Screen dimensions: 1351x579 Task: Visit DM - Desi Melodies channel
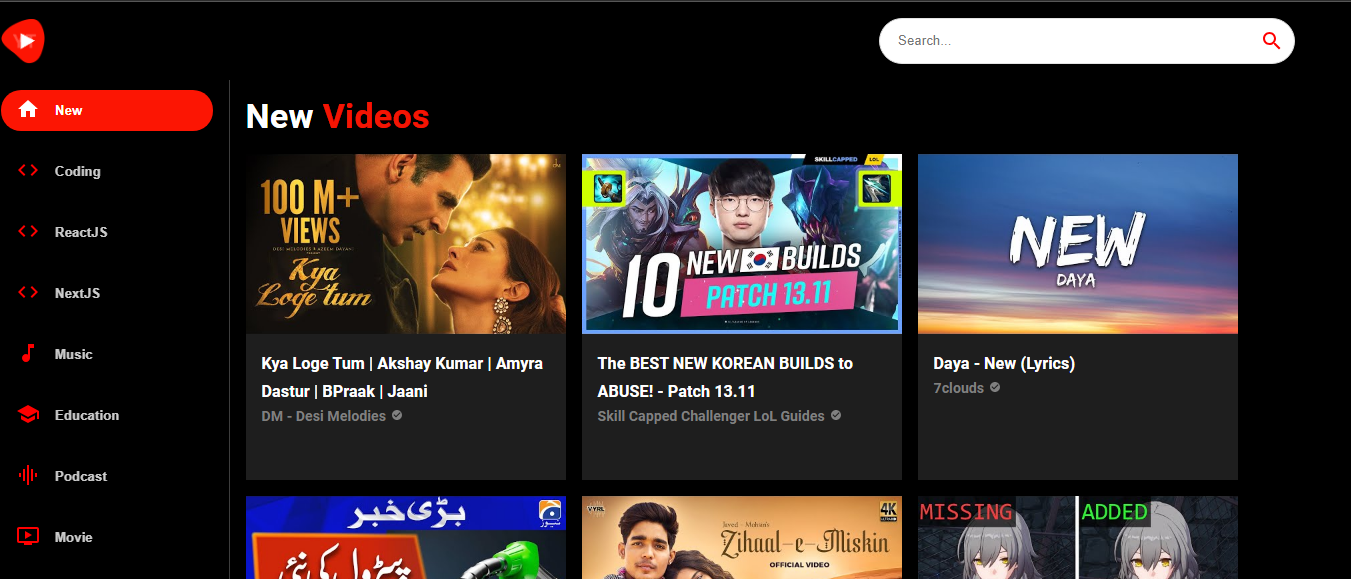pos(323,416)
